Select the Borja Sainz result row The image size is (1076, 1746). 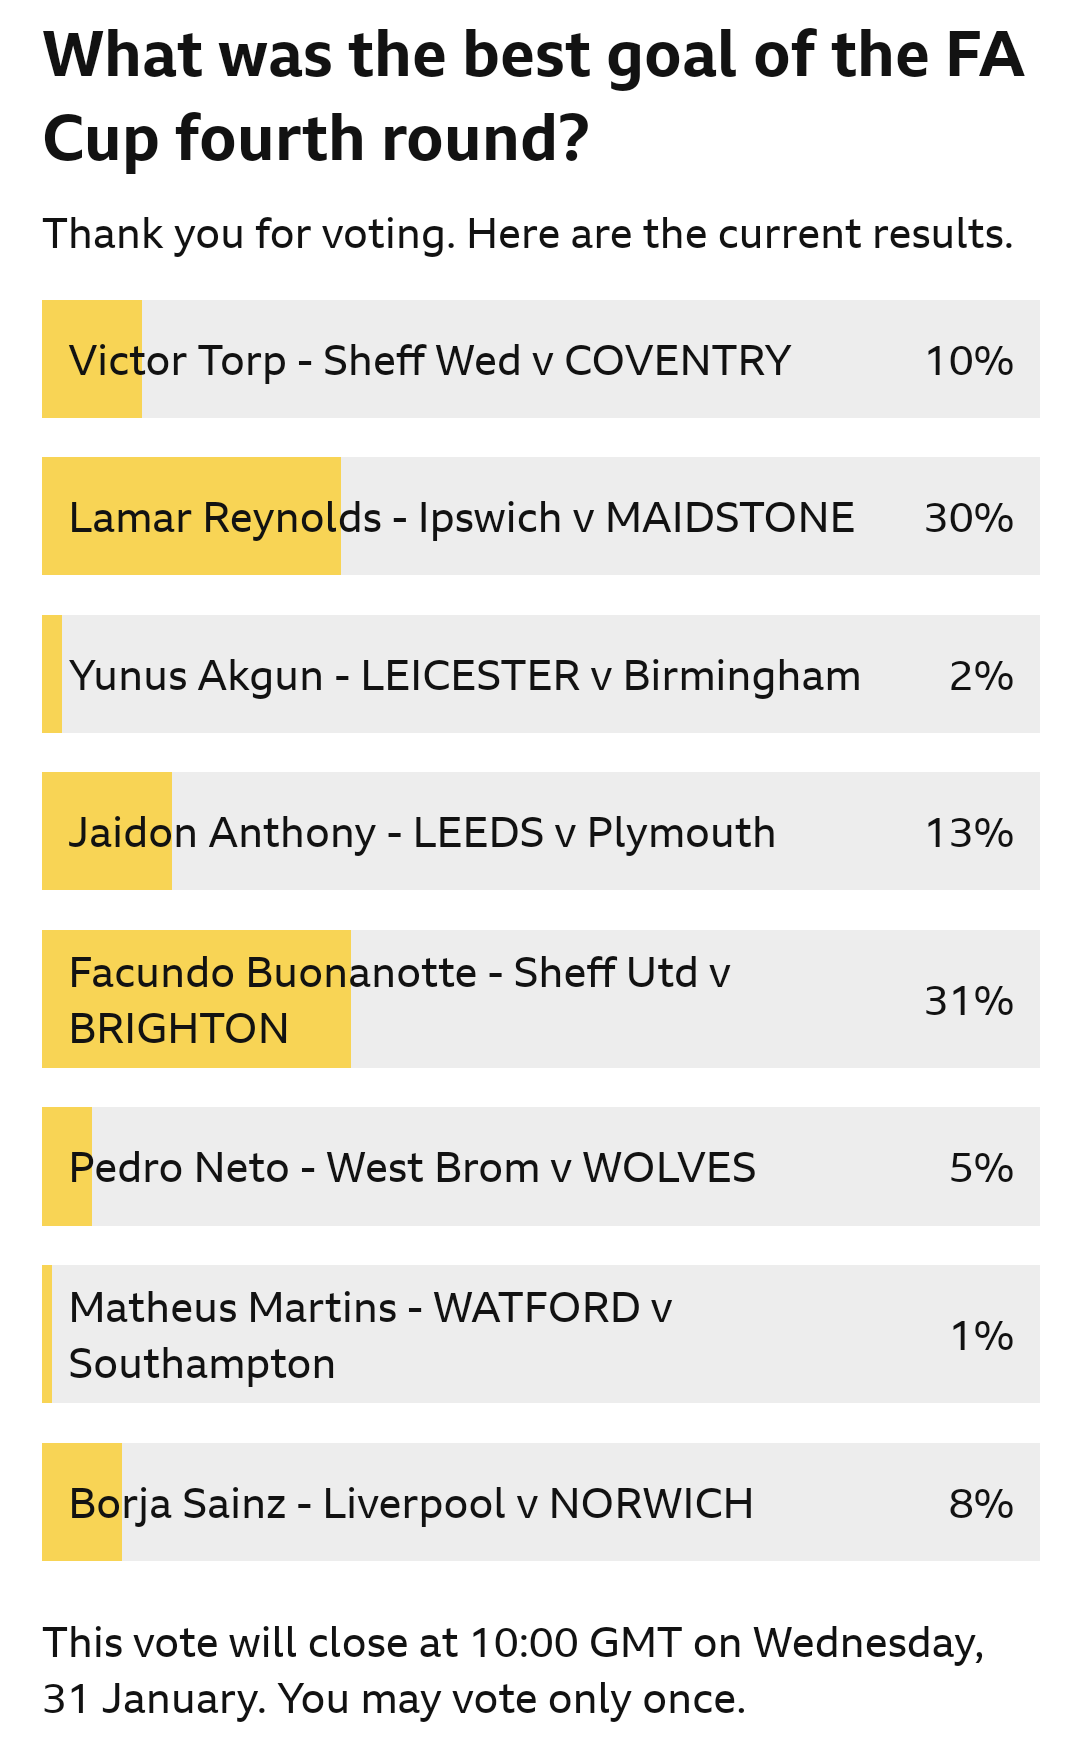coord(540,1502)
